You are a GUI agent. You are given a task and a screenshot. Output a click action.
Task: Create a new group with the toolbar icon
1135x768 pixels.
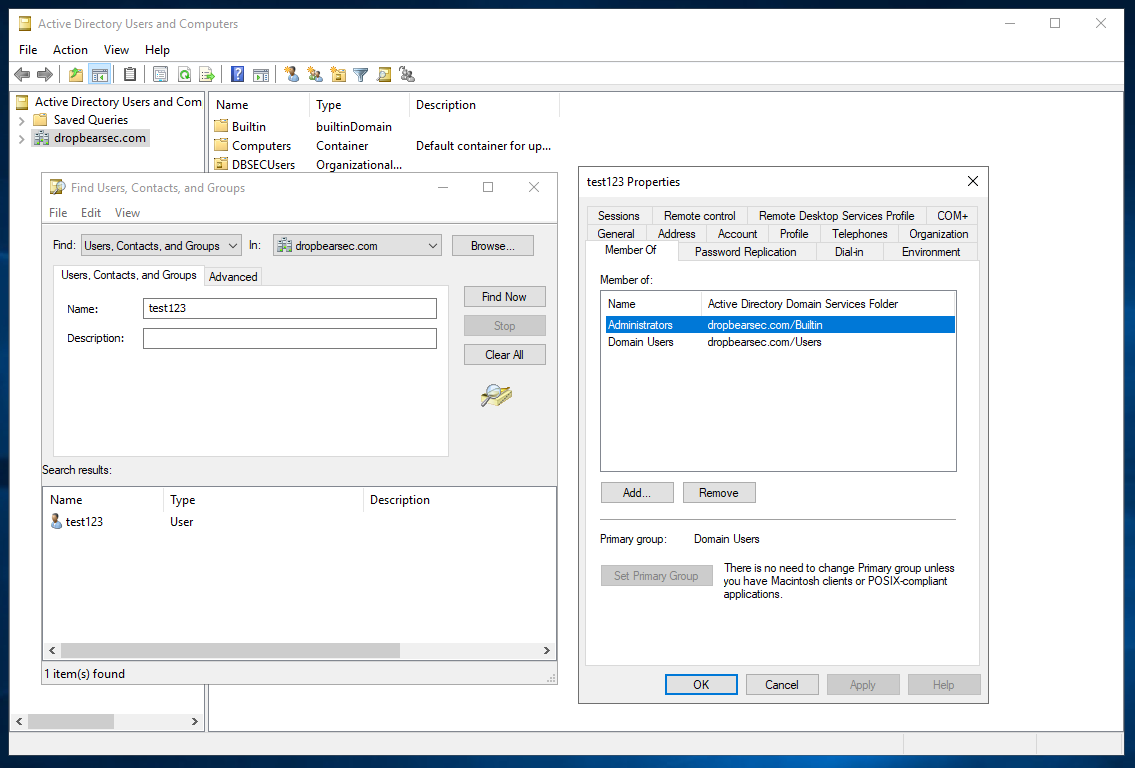(315, 75)
